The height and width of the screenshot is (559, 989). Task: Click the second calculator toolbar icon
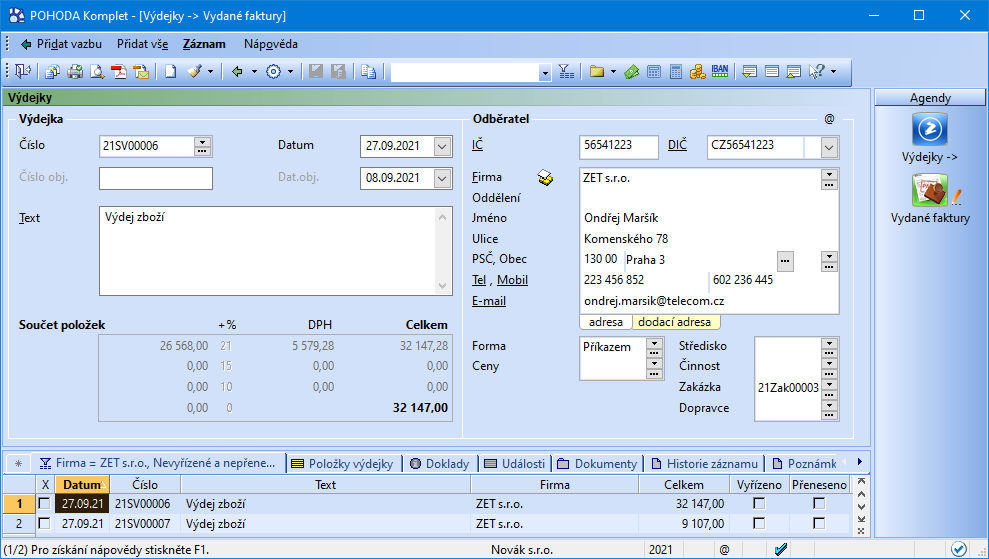point(676,72)
